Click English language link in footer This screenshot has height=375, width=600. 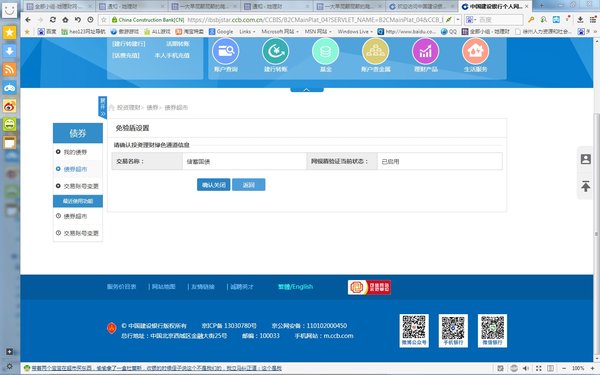pyautogui.click(x=302, y=287)
